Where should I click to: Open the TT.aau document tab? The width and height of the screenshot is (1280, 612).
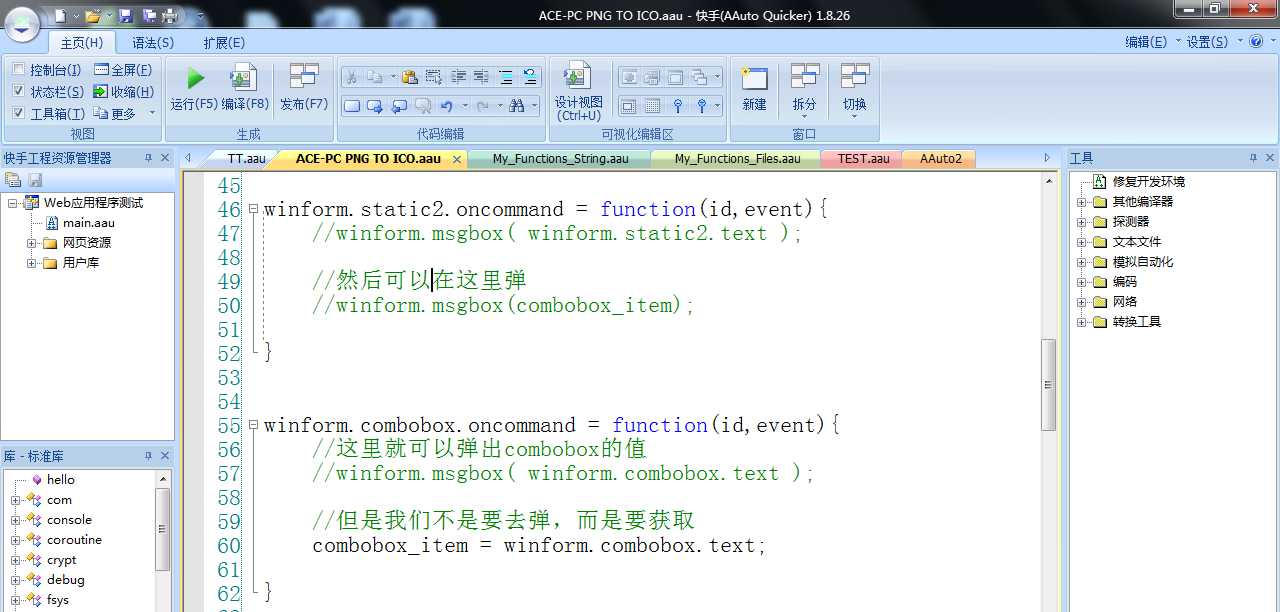(246, 159)
